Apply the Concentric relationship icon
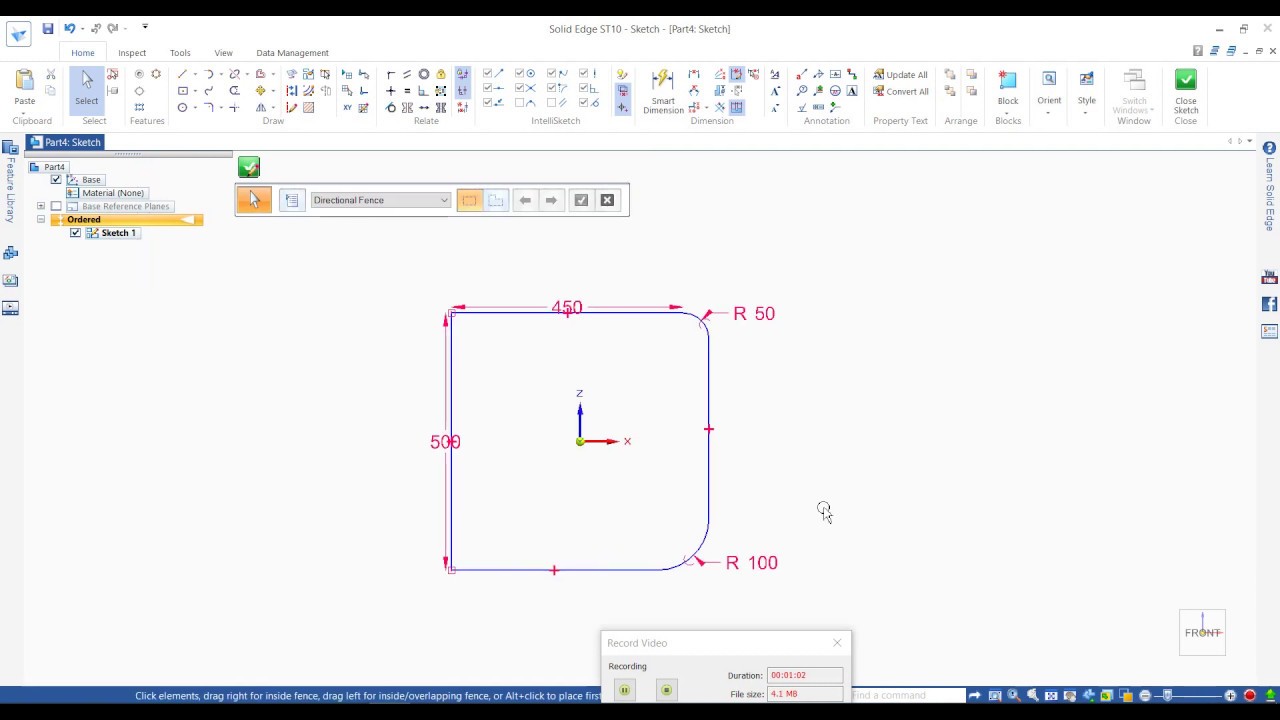Viewport: 1280px width, 720px height. click(x=424, y=74)
